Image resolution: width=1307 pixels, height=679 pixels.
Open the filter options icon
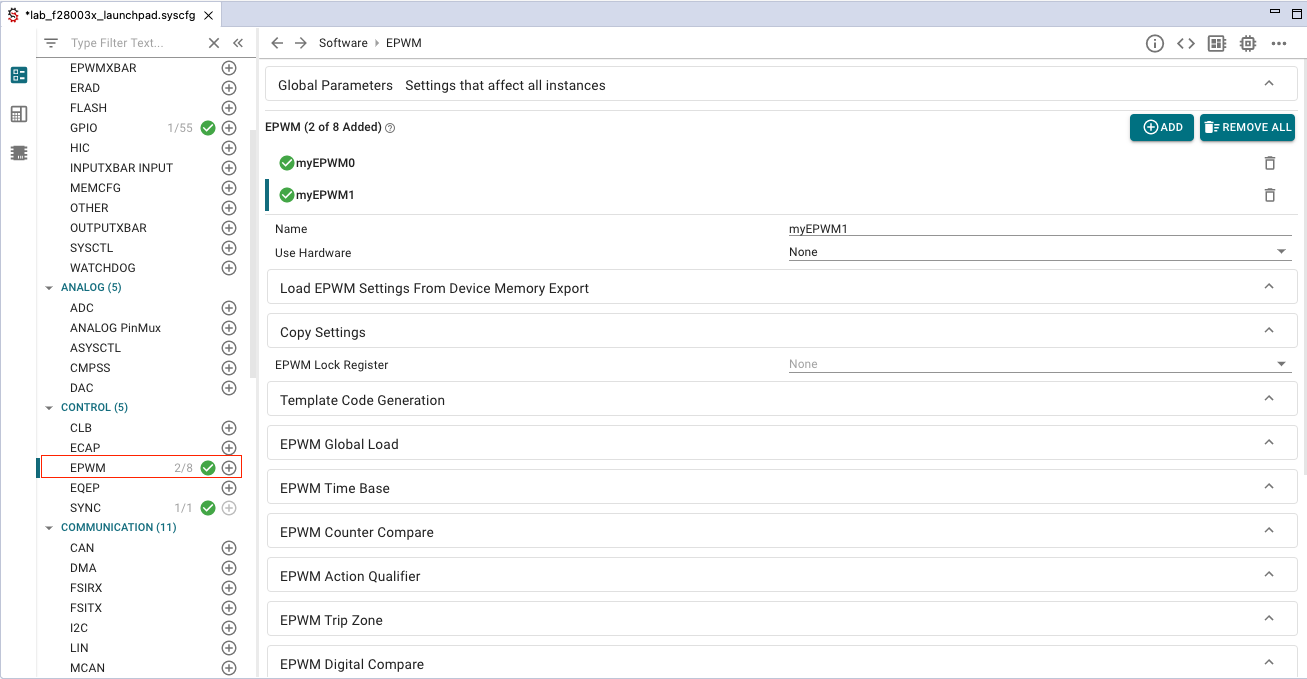click(51, 43)
